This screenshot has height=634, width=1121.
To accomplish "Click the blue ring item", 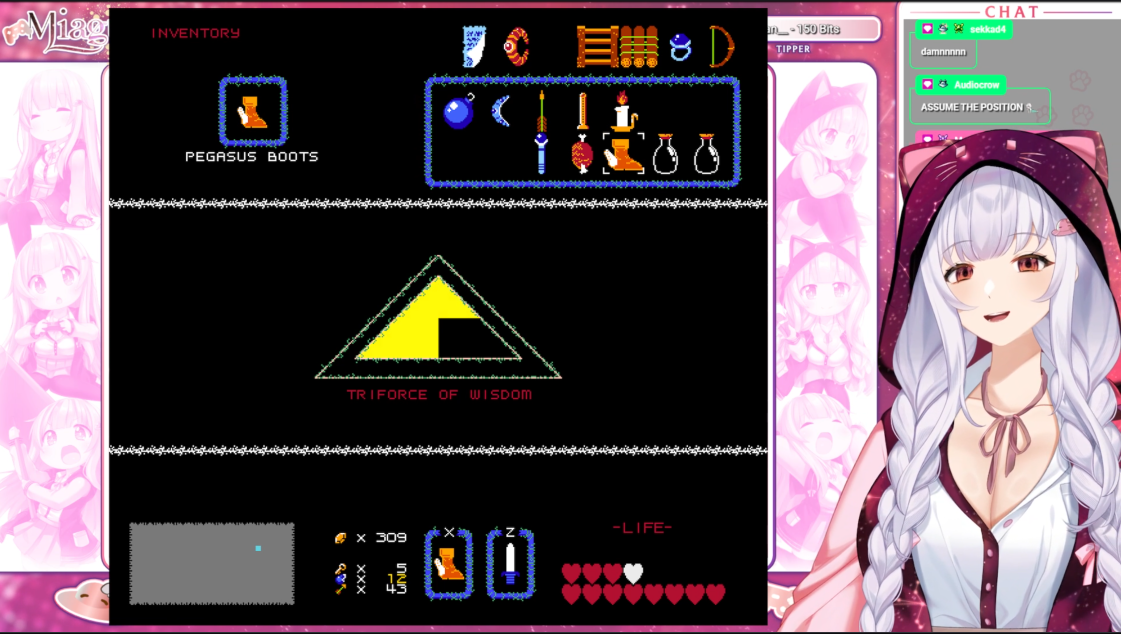I will point(681,47).
